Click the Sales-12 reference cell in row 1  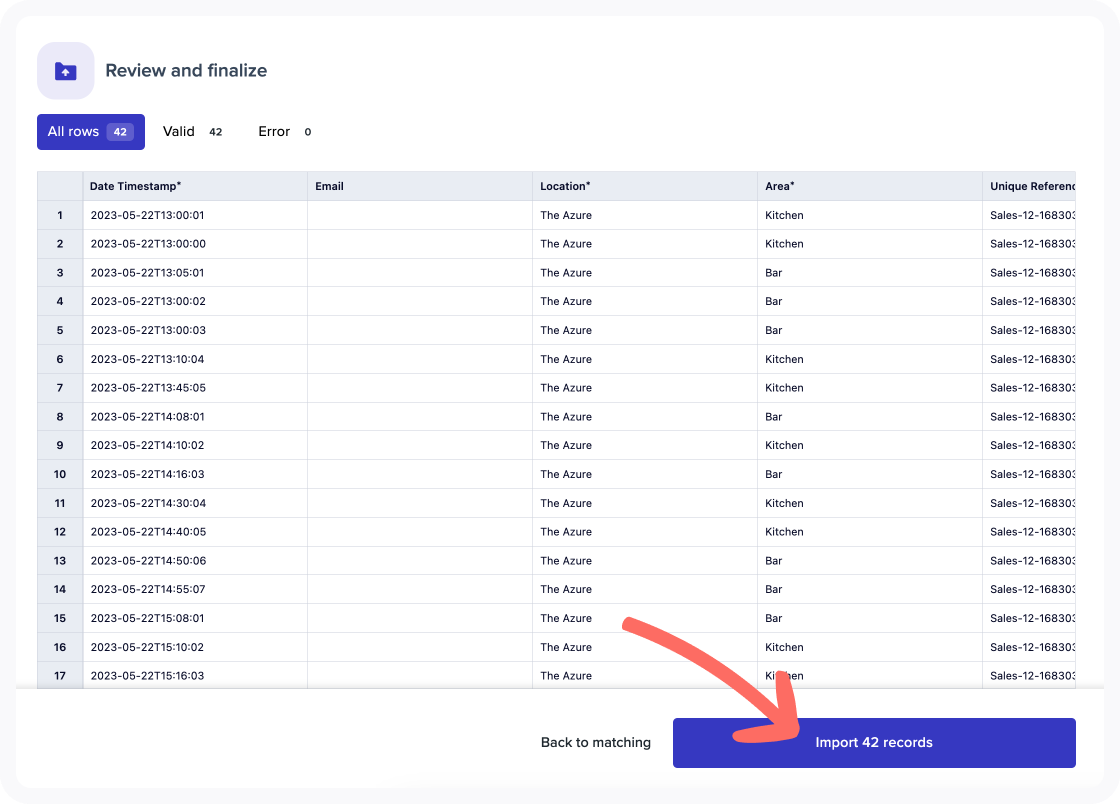(x=1031, y=215)
